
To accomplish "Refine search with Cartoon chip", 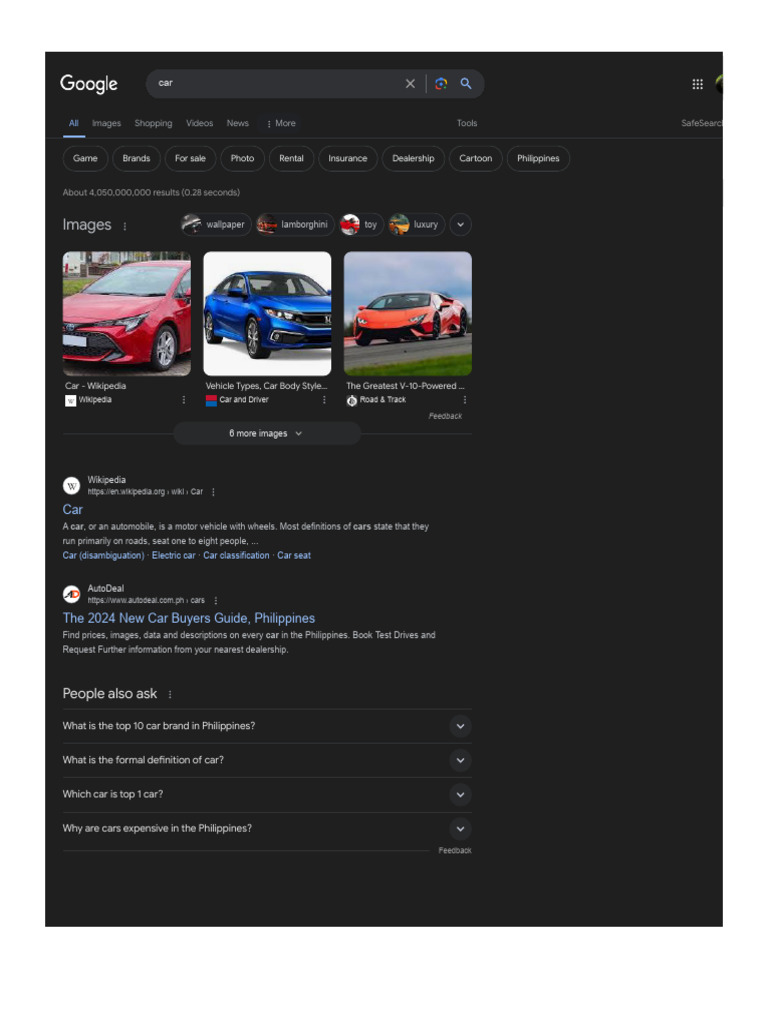I will (475, 159).
